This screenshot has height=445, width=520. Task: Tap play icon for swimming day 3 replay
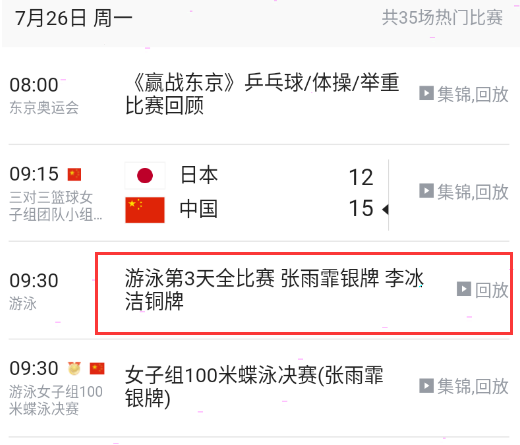tap(464, 289)
